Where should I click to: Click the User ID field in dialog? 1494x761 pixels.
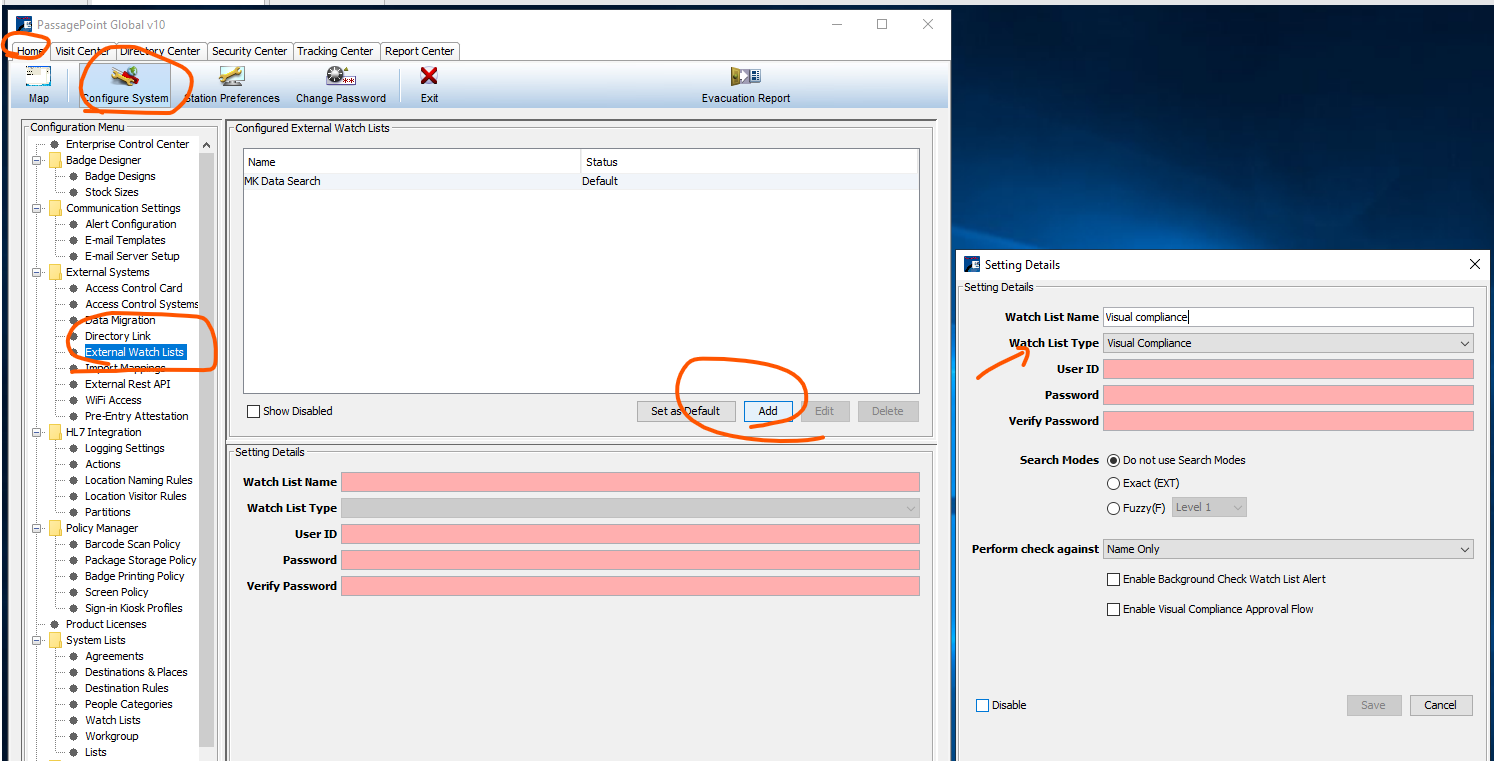tap(1288, 369)
